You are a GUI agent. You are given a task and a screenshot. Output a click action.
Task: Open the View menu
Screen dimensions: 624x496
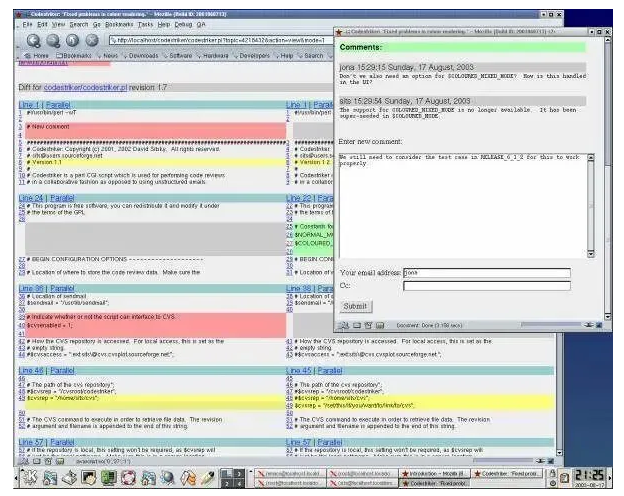[x=58, y=25]
